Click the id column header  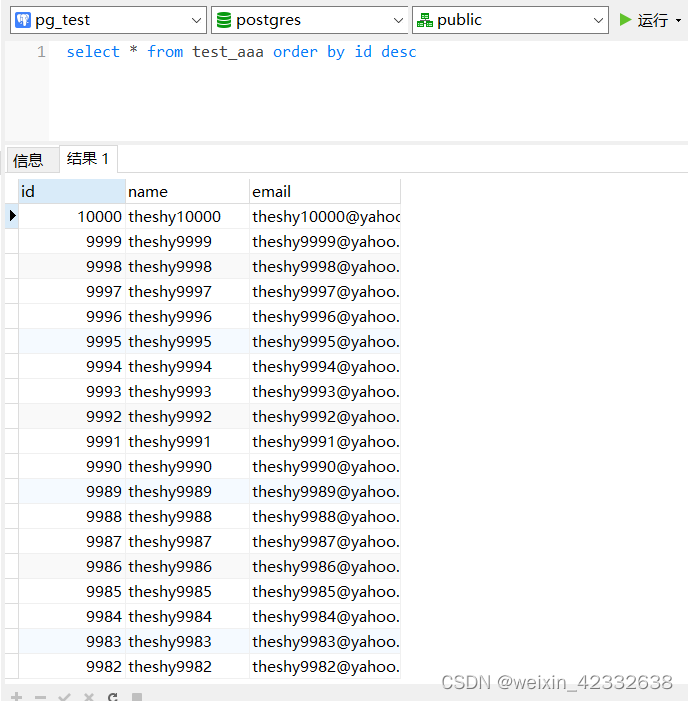(x=72, y=191)
